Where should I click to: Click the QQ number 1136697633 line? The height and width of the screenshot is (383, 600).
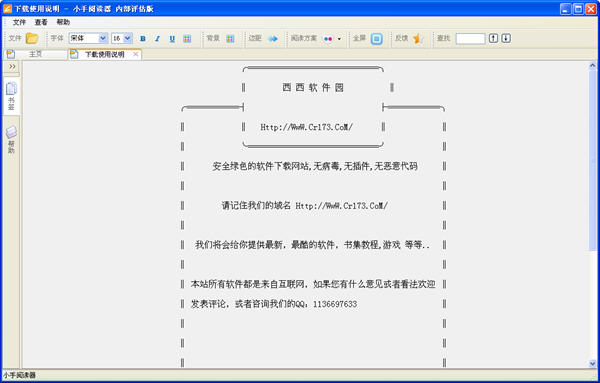(274, 304)
